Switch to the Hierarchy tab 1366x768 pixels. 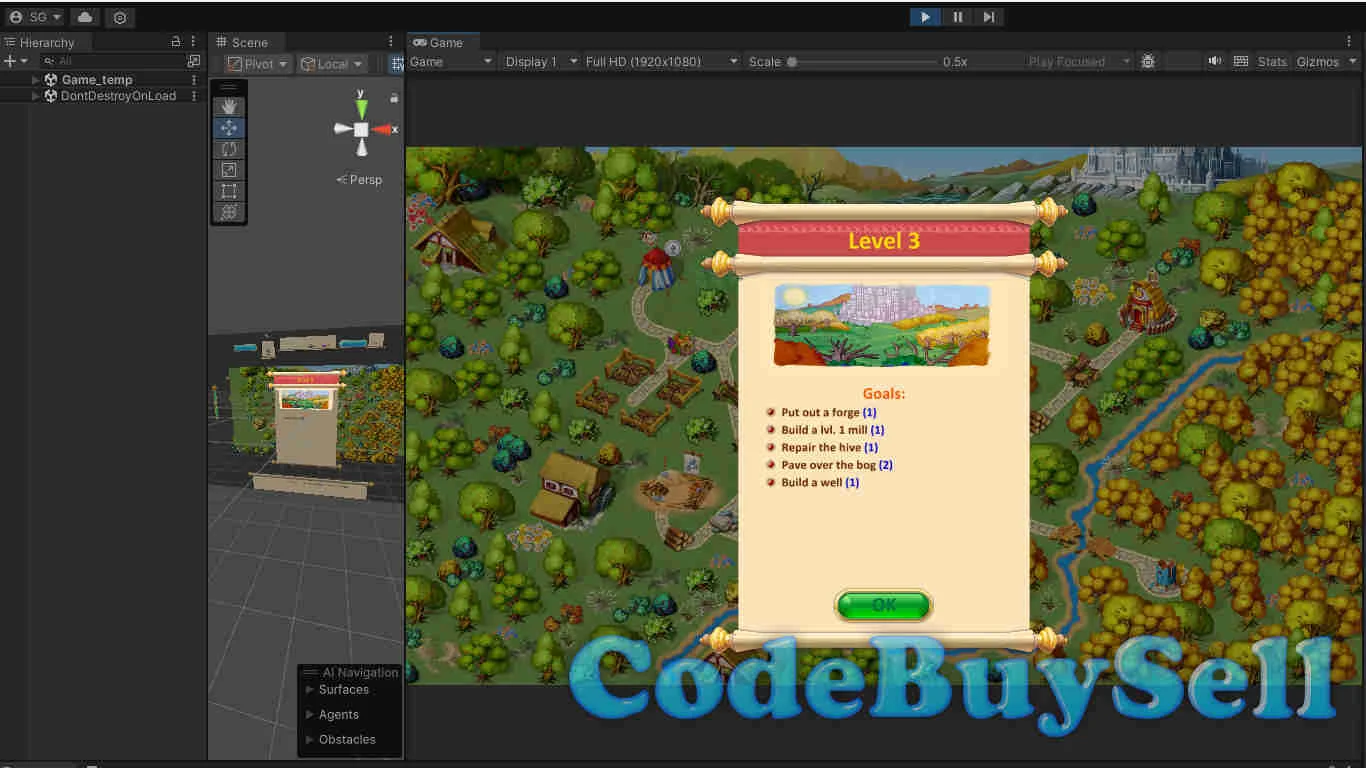[46, 42]
